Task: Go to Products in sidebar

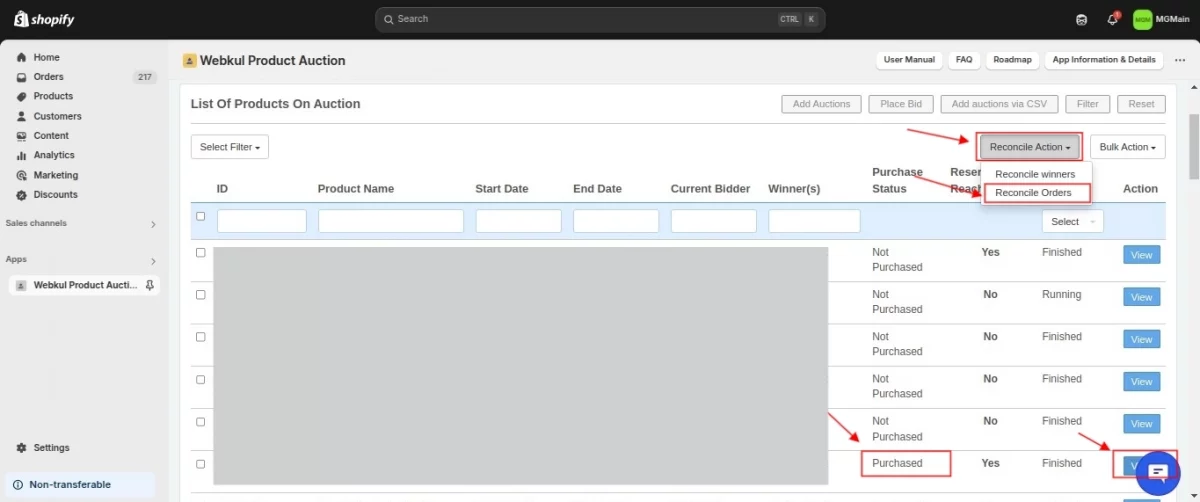Action: click(x=53, y=96)
